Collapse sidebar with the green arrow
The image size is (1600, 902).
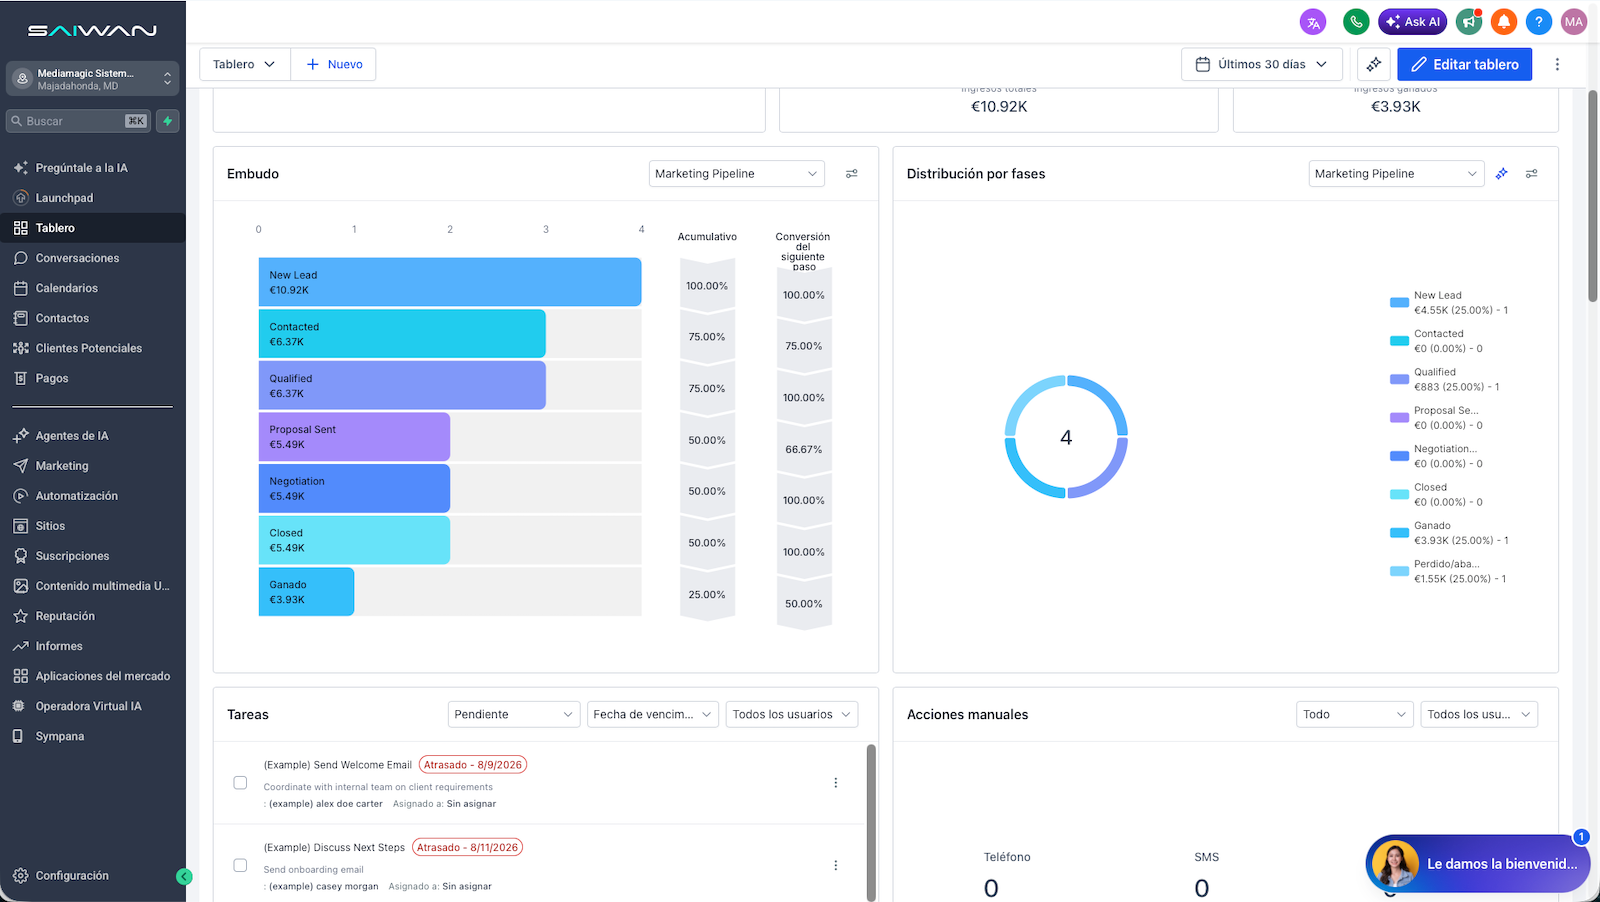tap(184, 876)
